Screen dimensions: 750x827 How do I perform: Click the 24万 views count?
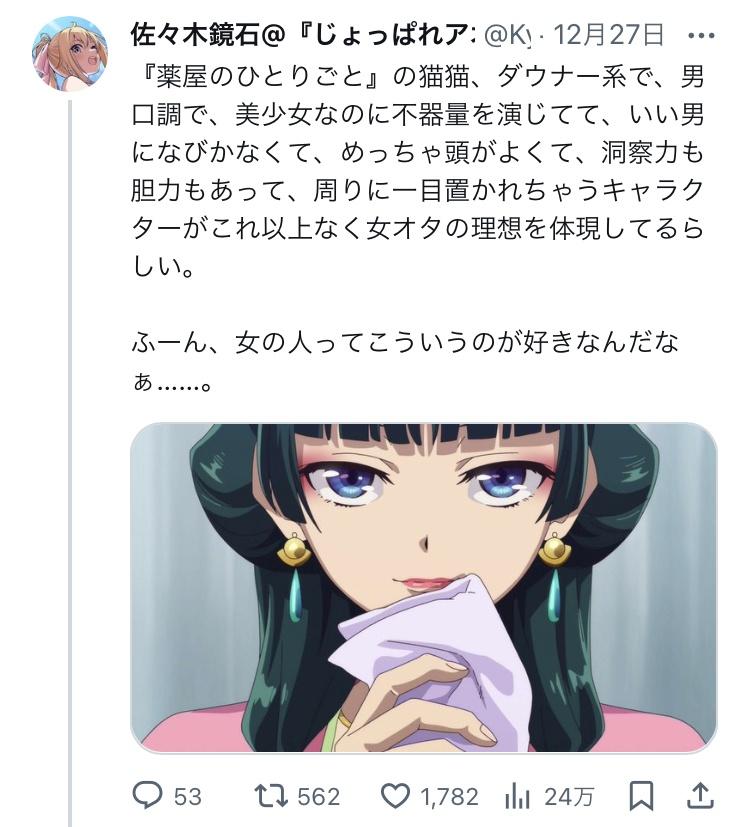click(x=569, y=796)
